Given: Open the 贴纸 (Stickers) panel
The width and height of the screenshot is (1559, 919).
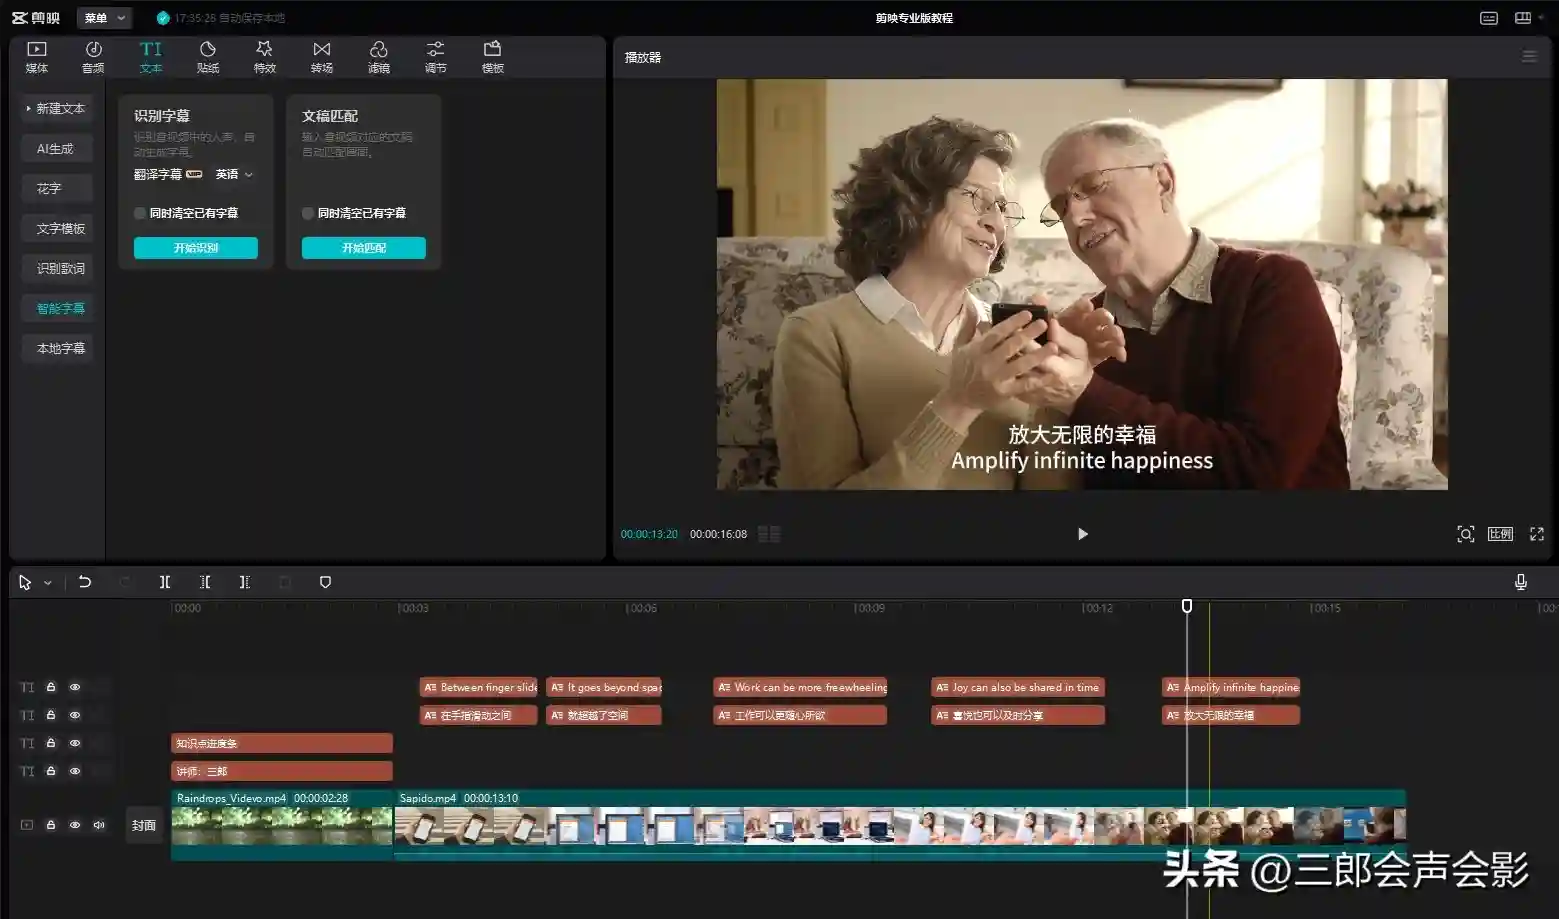Looking at the screenshot, I should coord(208,57).
